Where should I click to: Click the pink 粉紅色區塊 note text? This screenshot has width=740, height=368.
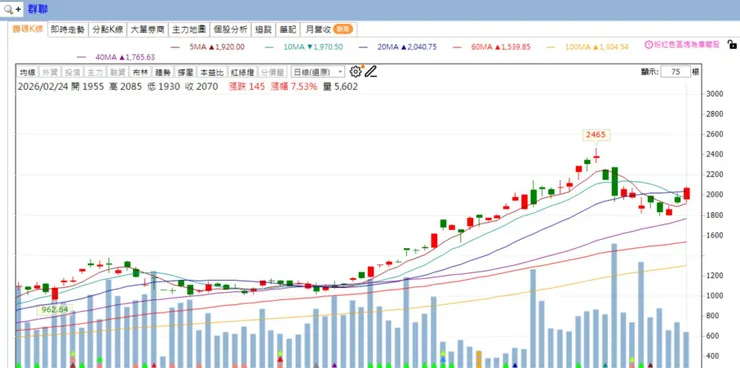pyautogui.click(x=686, y=45)
